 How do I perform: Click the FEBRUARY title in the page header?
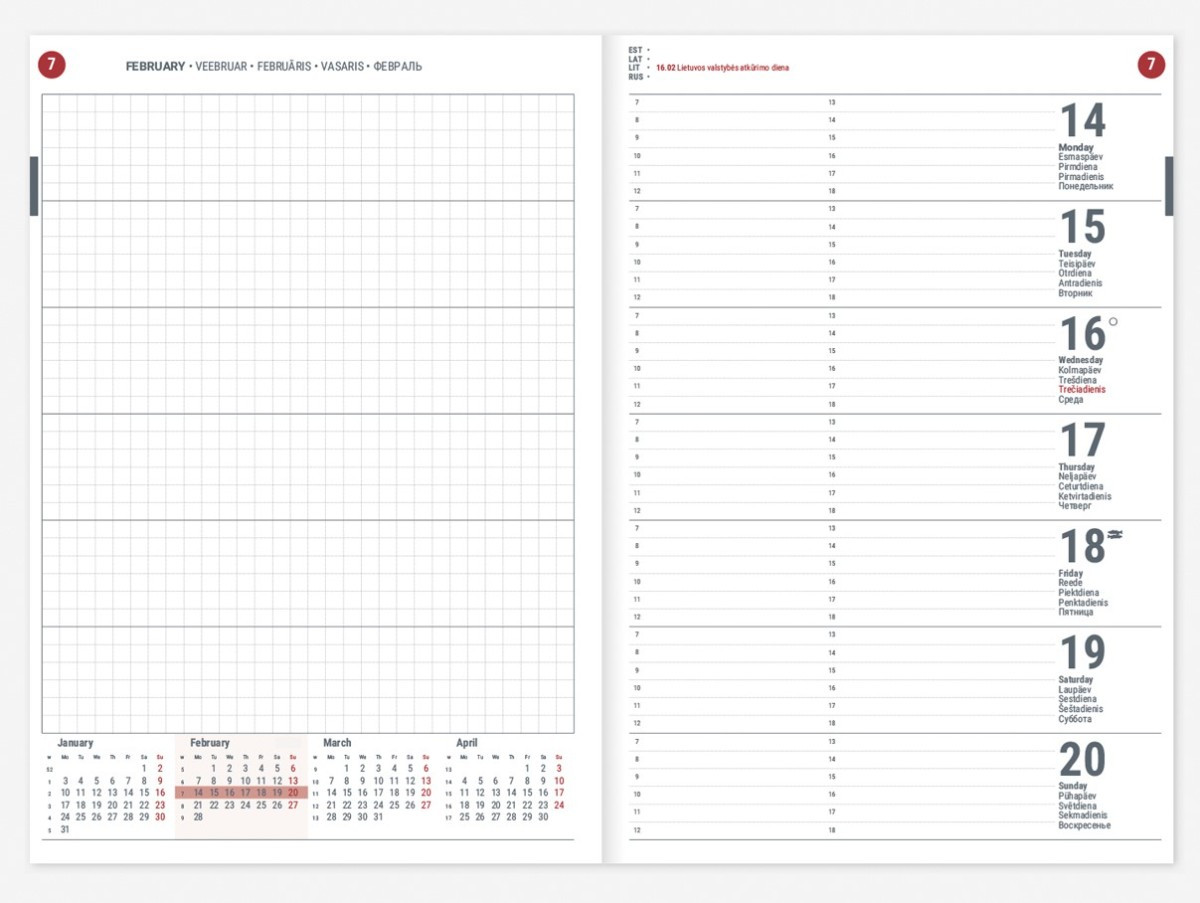pos(155,67)
